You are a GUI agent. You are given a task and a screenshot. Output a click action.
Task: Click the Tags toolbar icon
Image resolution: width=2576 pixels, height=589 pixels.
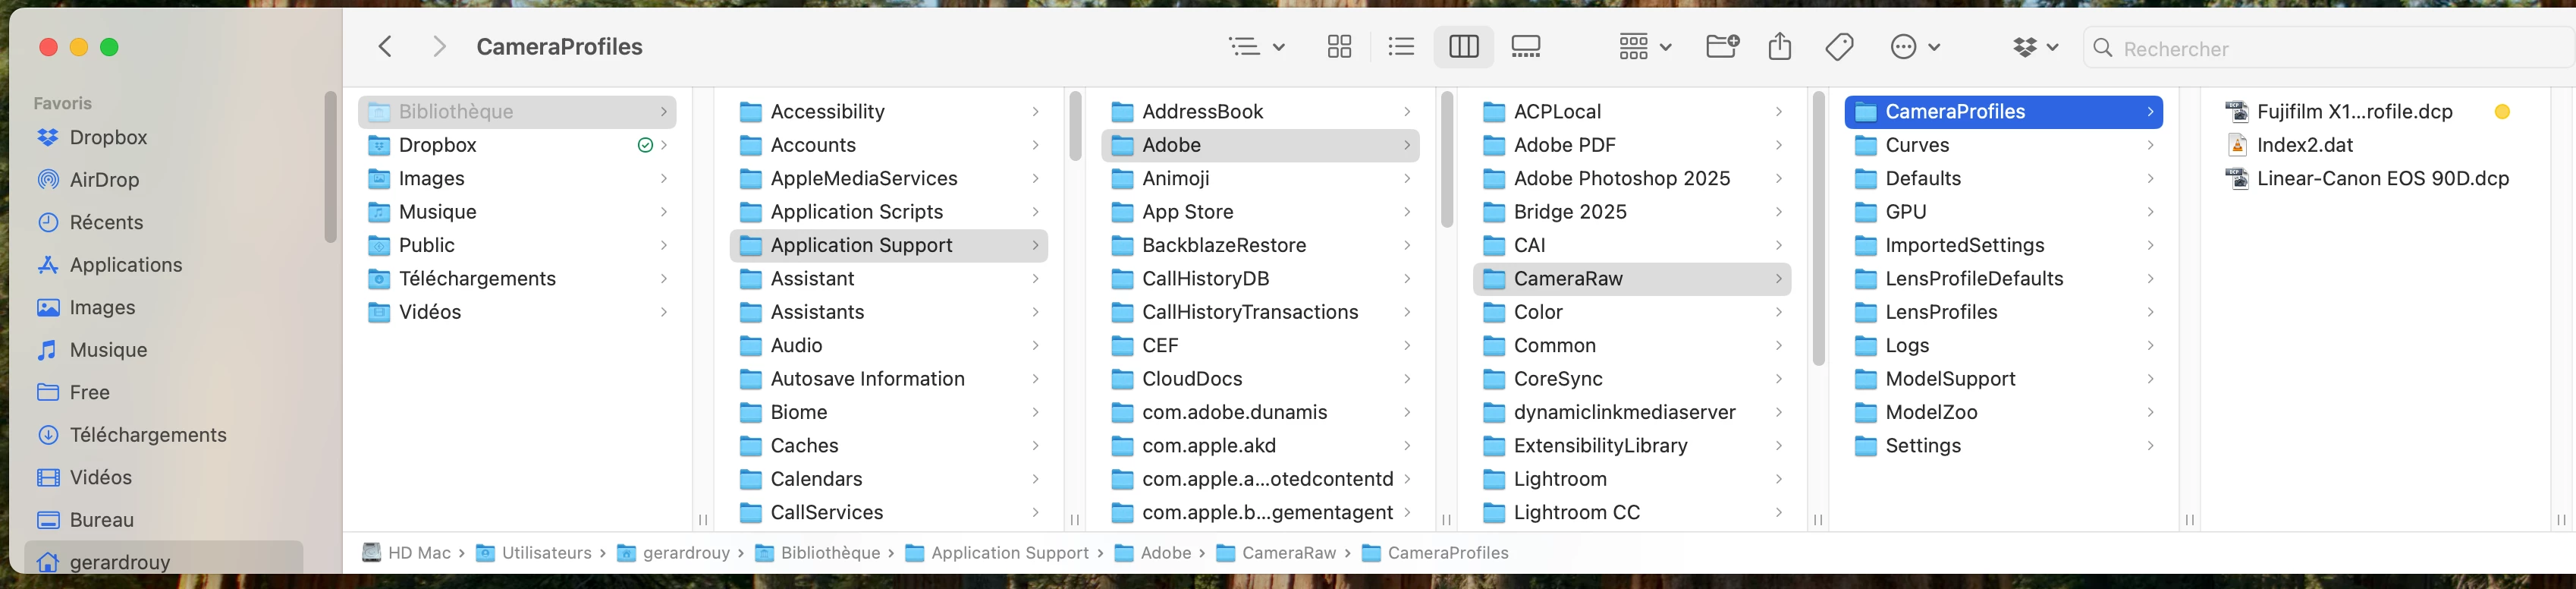click(x=1839, y=47)
